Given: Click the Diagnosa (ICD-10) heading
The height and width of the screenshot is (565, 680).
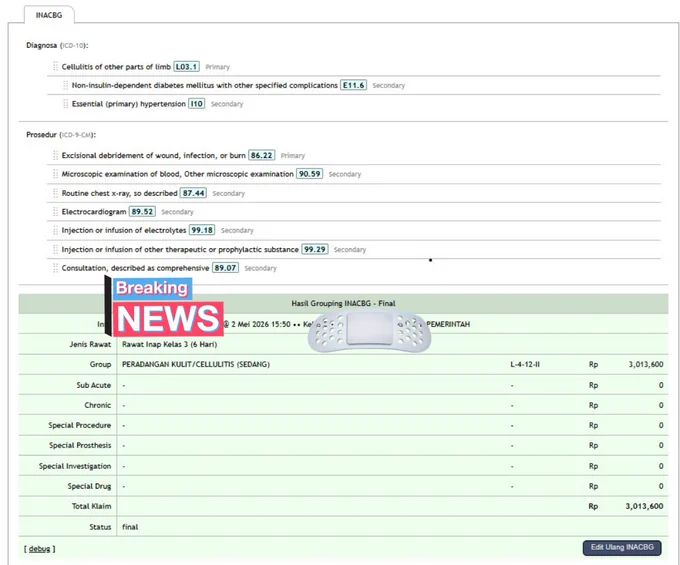Looking at the screenshot, I should click(57, 45).
